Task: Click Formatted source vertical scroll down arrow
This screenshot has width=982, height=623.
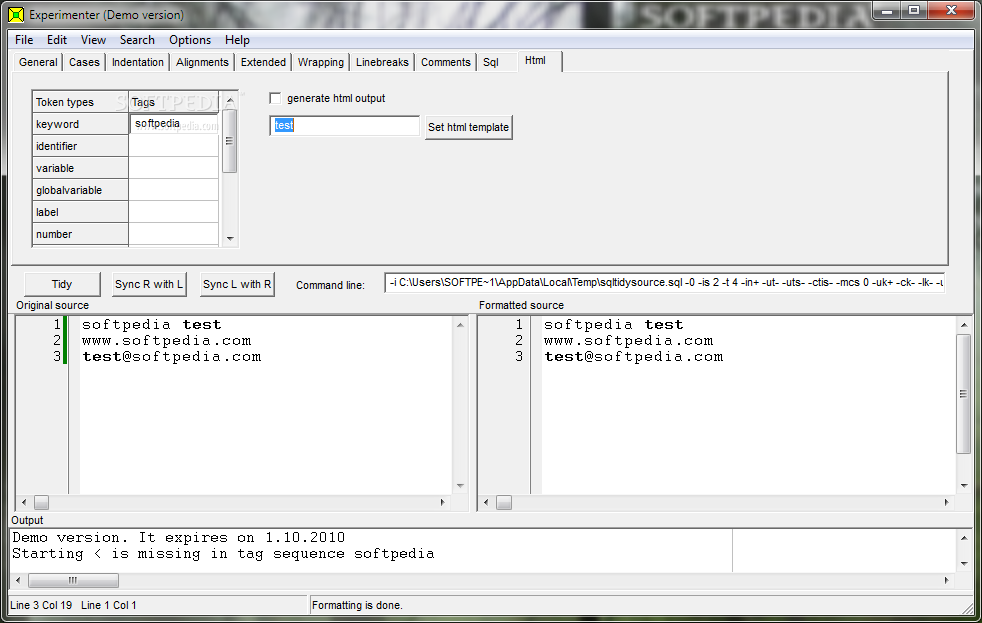Action: tap(964, 486)
